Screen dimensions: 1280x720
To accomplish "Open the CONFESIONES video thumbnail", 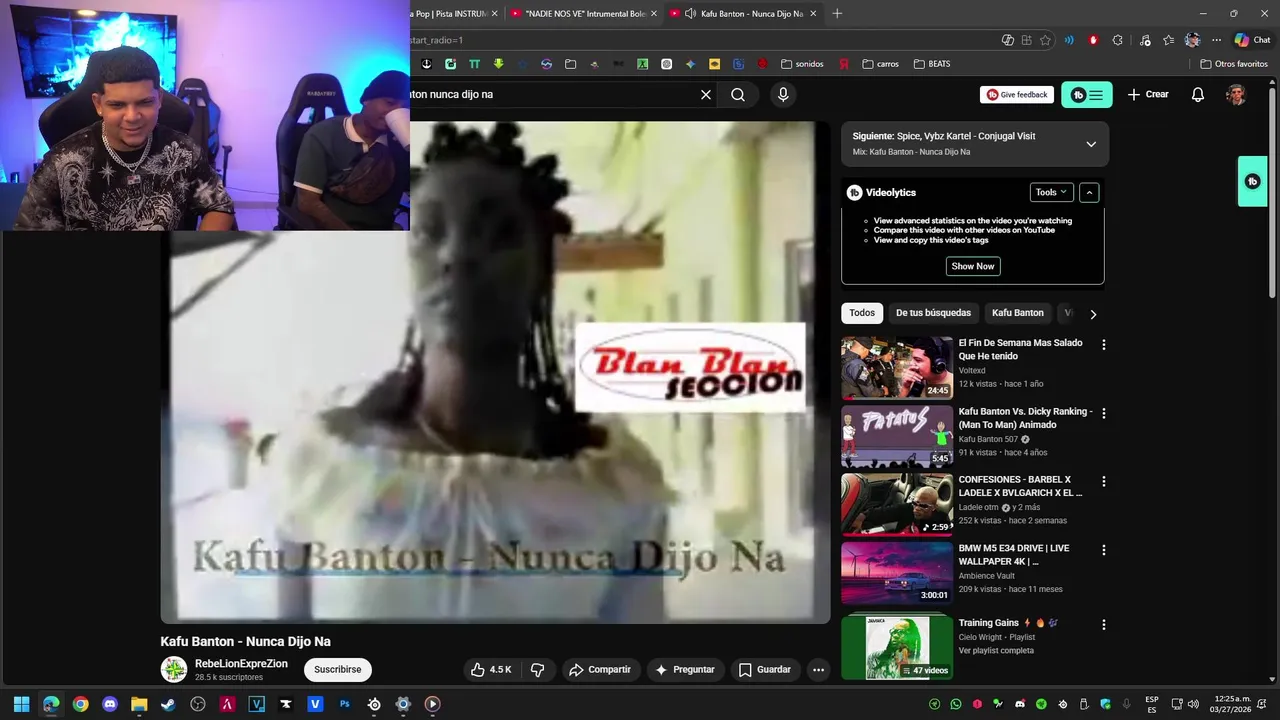I will point(897,504).
